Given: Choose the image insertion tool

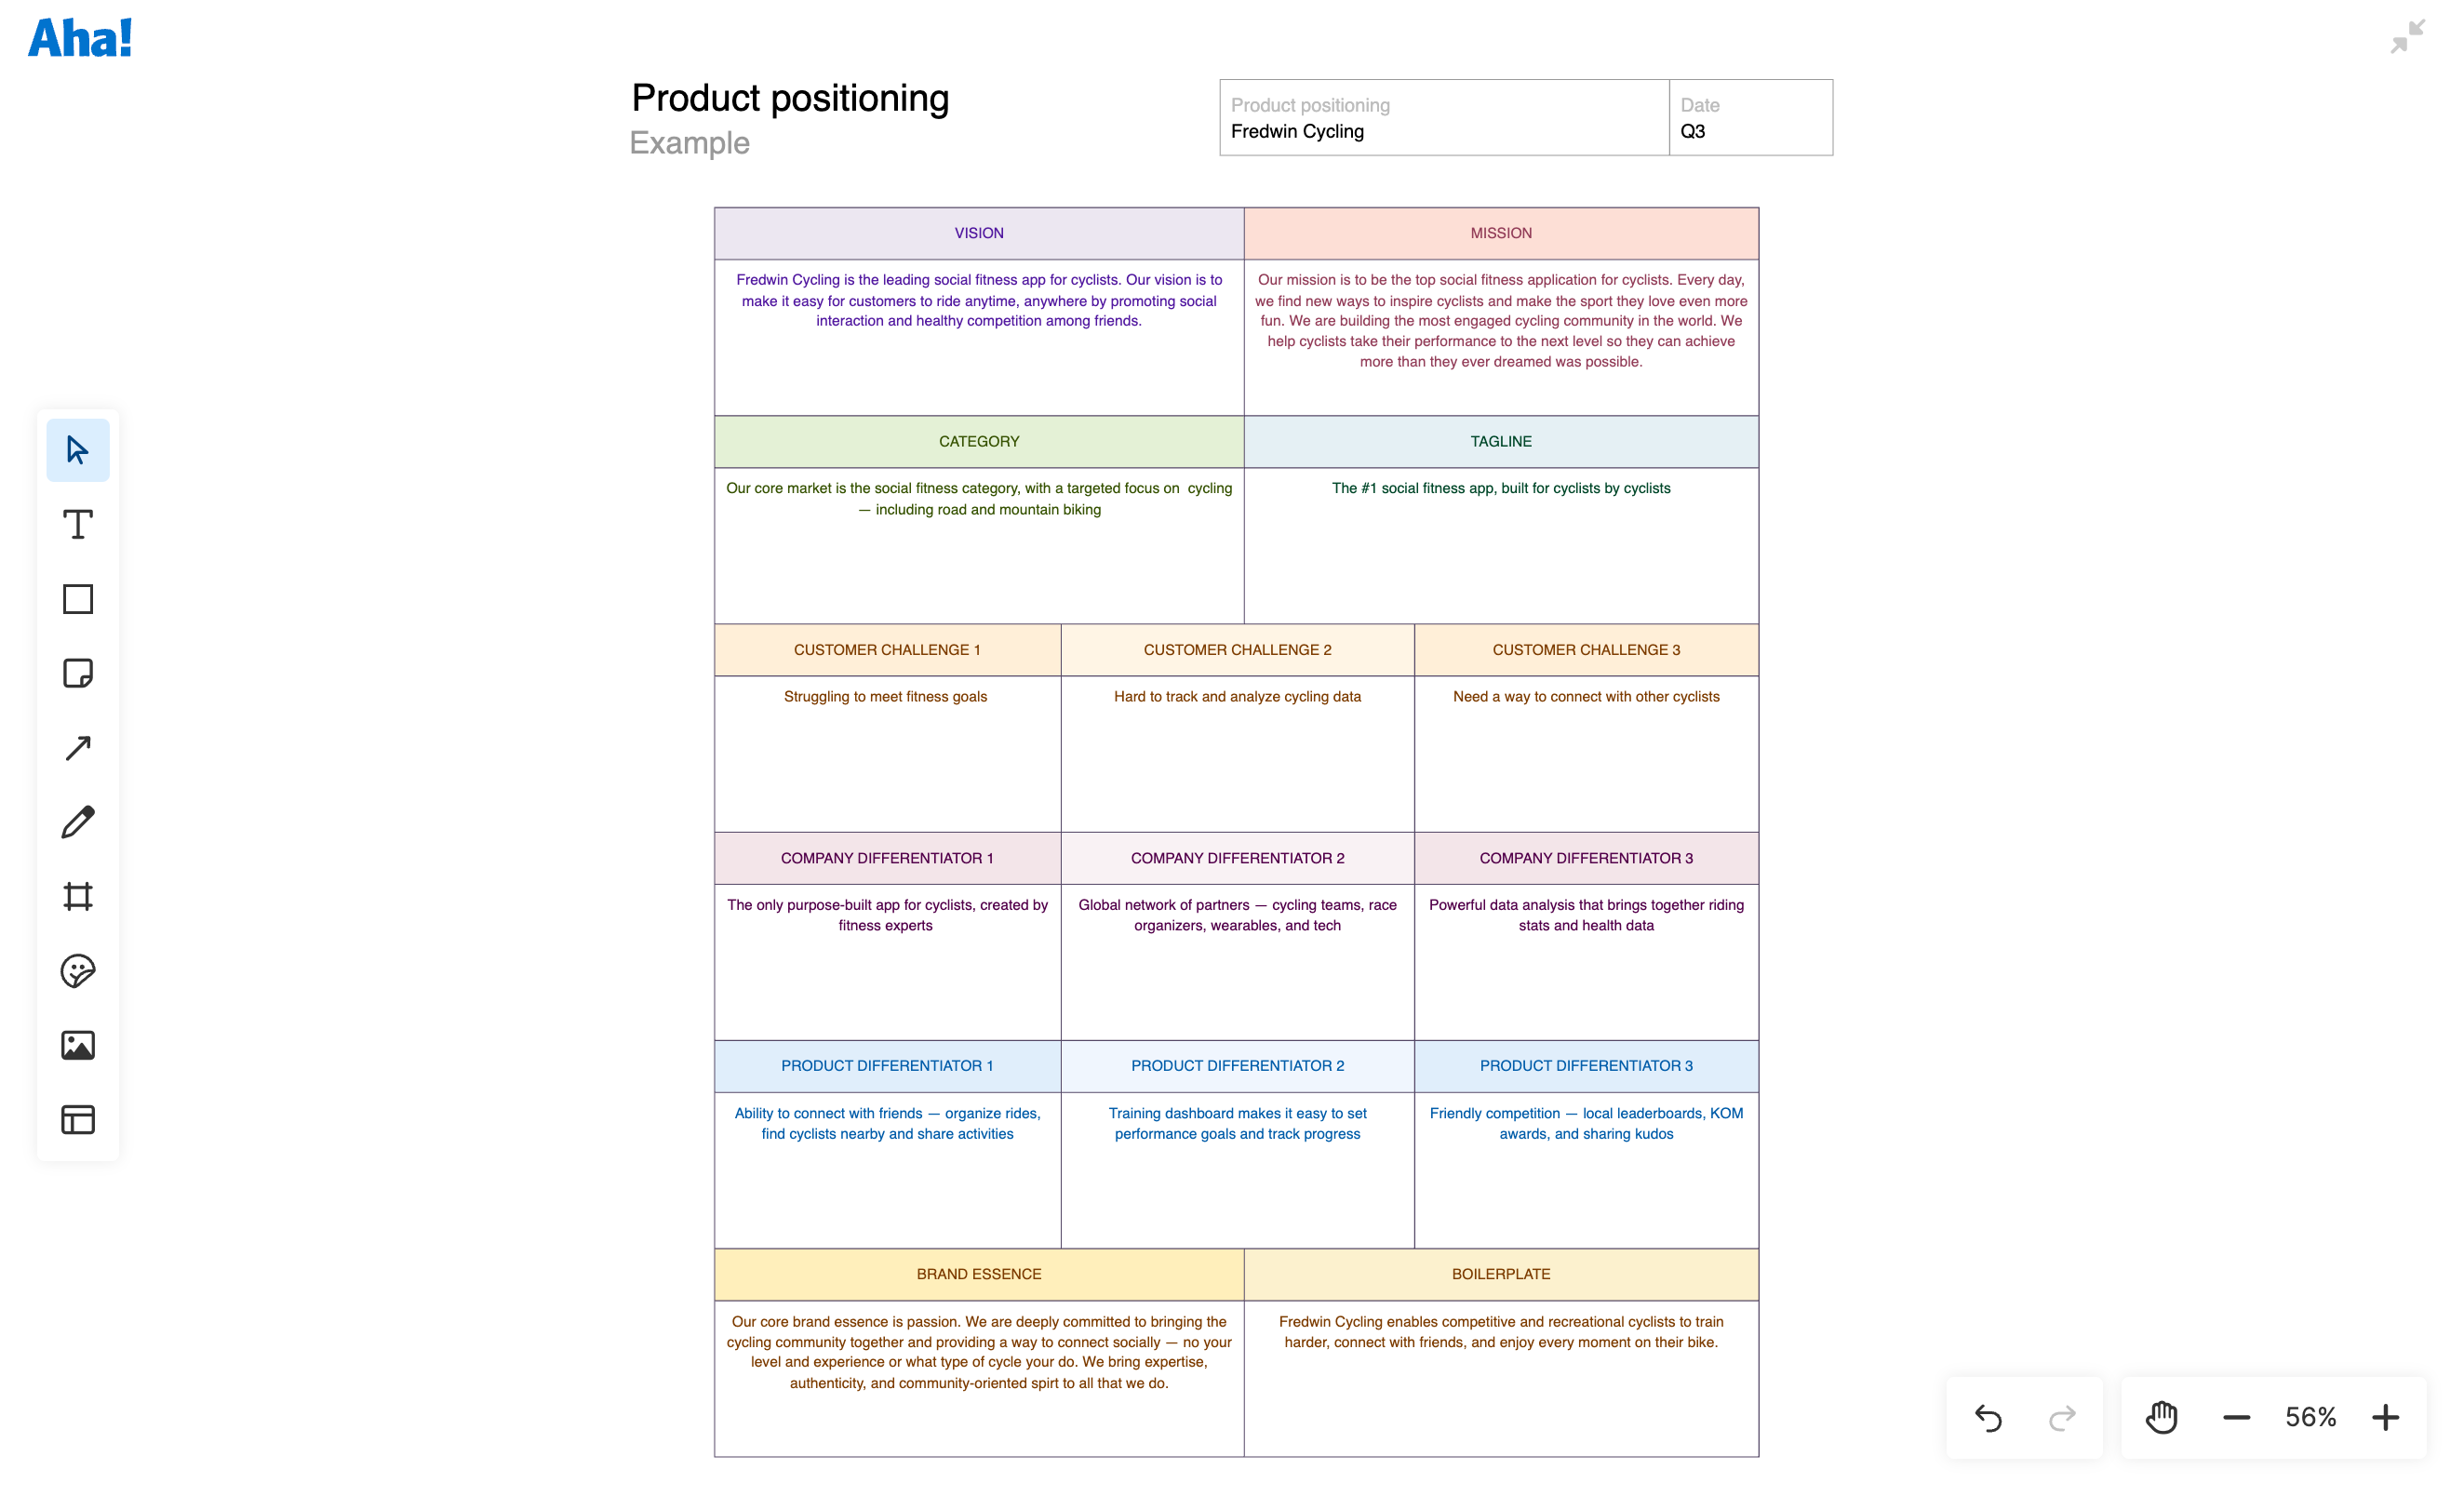Looking at the screenshot, I should coord(78,1044).
